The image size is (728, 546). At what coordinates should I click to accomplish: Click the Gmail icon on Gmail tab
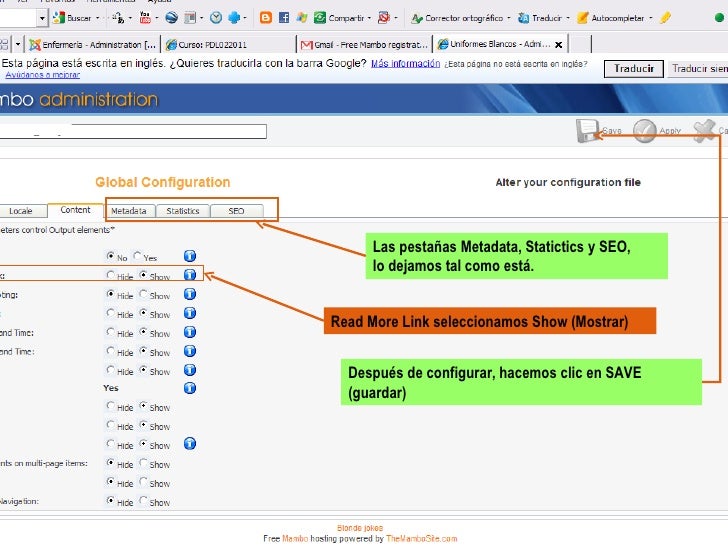[306, 45]
